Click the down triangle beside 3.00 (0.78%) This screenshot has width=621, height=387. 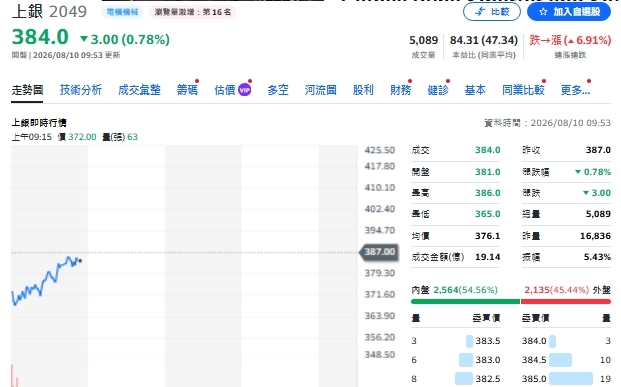[84, 39]
